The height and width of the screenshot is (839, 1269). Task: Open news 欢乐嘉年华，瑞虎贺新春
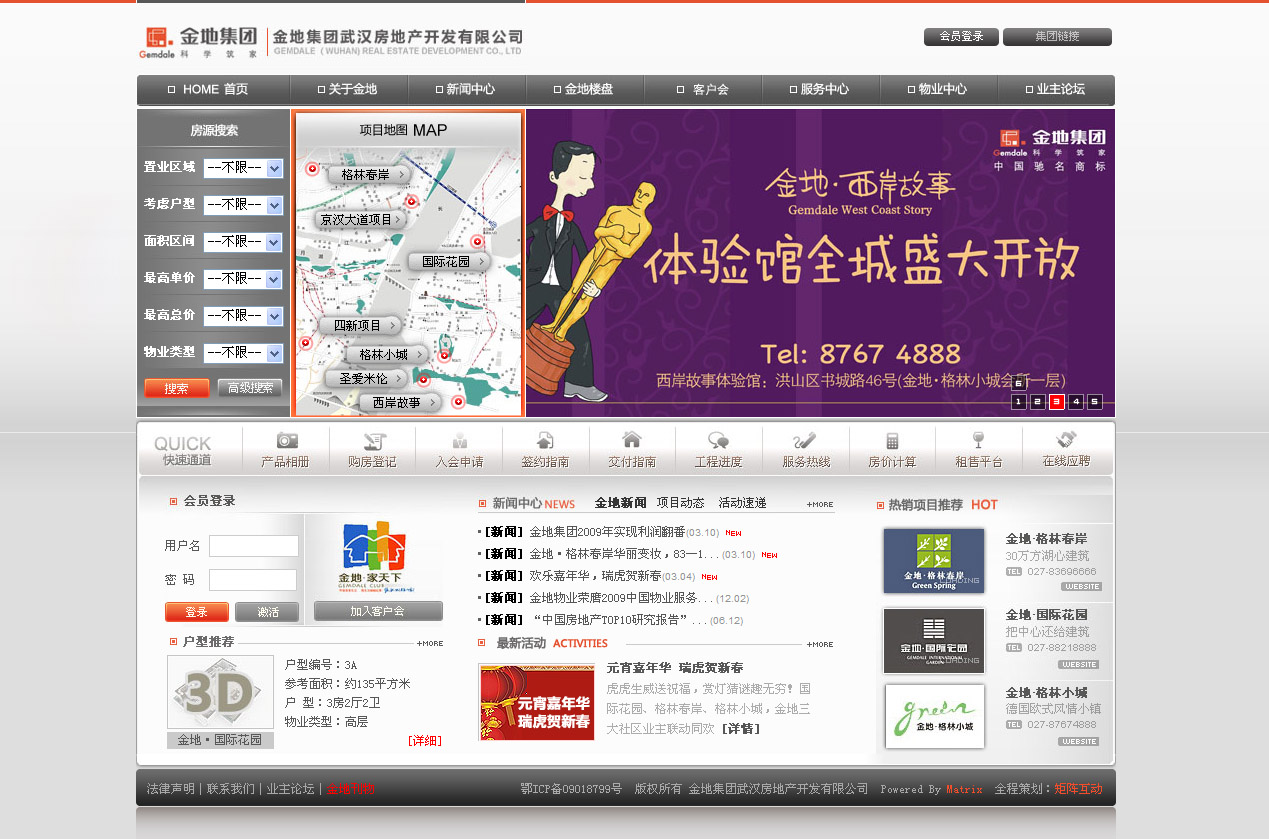pyautogui.click(x=595, y=576)
